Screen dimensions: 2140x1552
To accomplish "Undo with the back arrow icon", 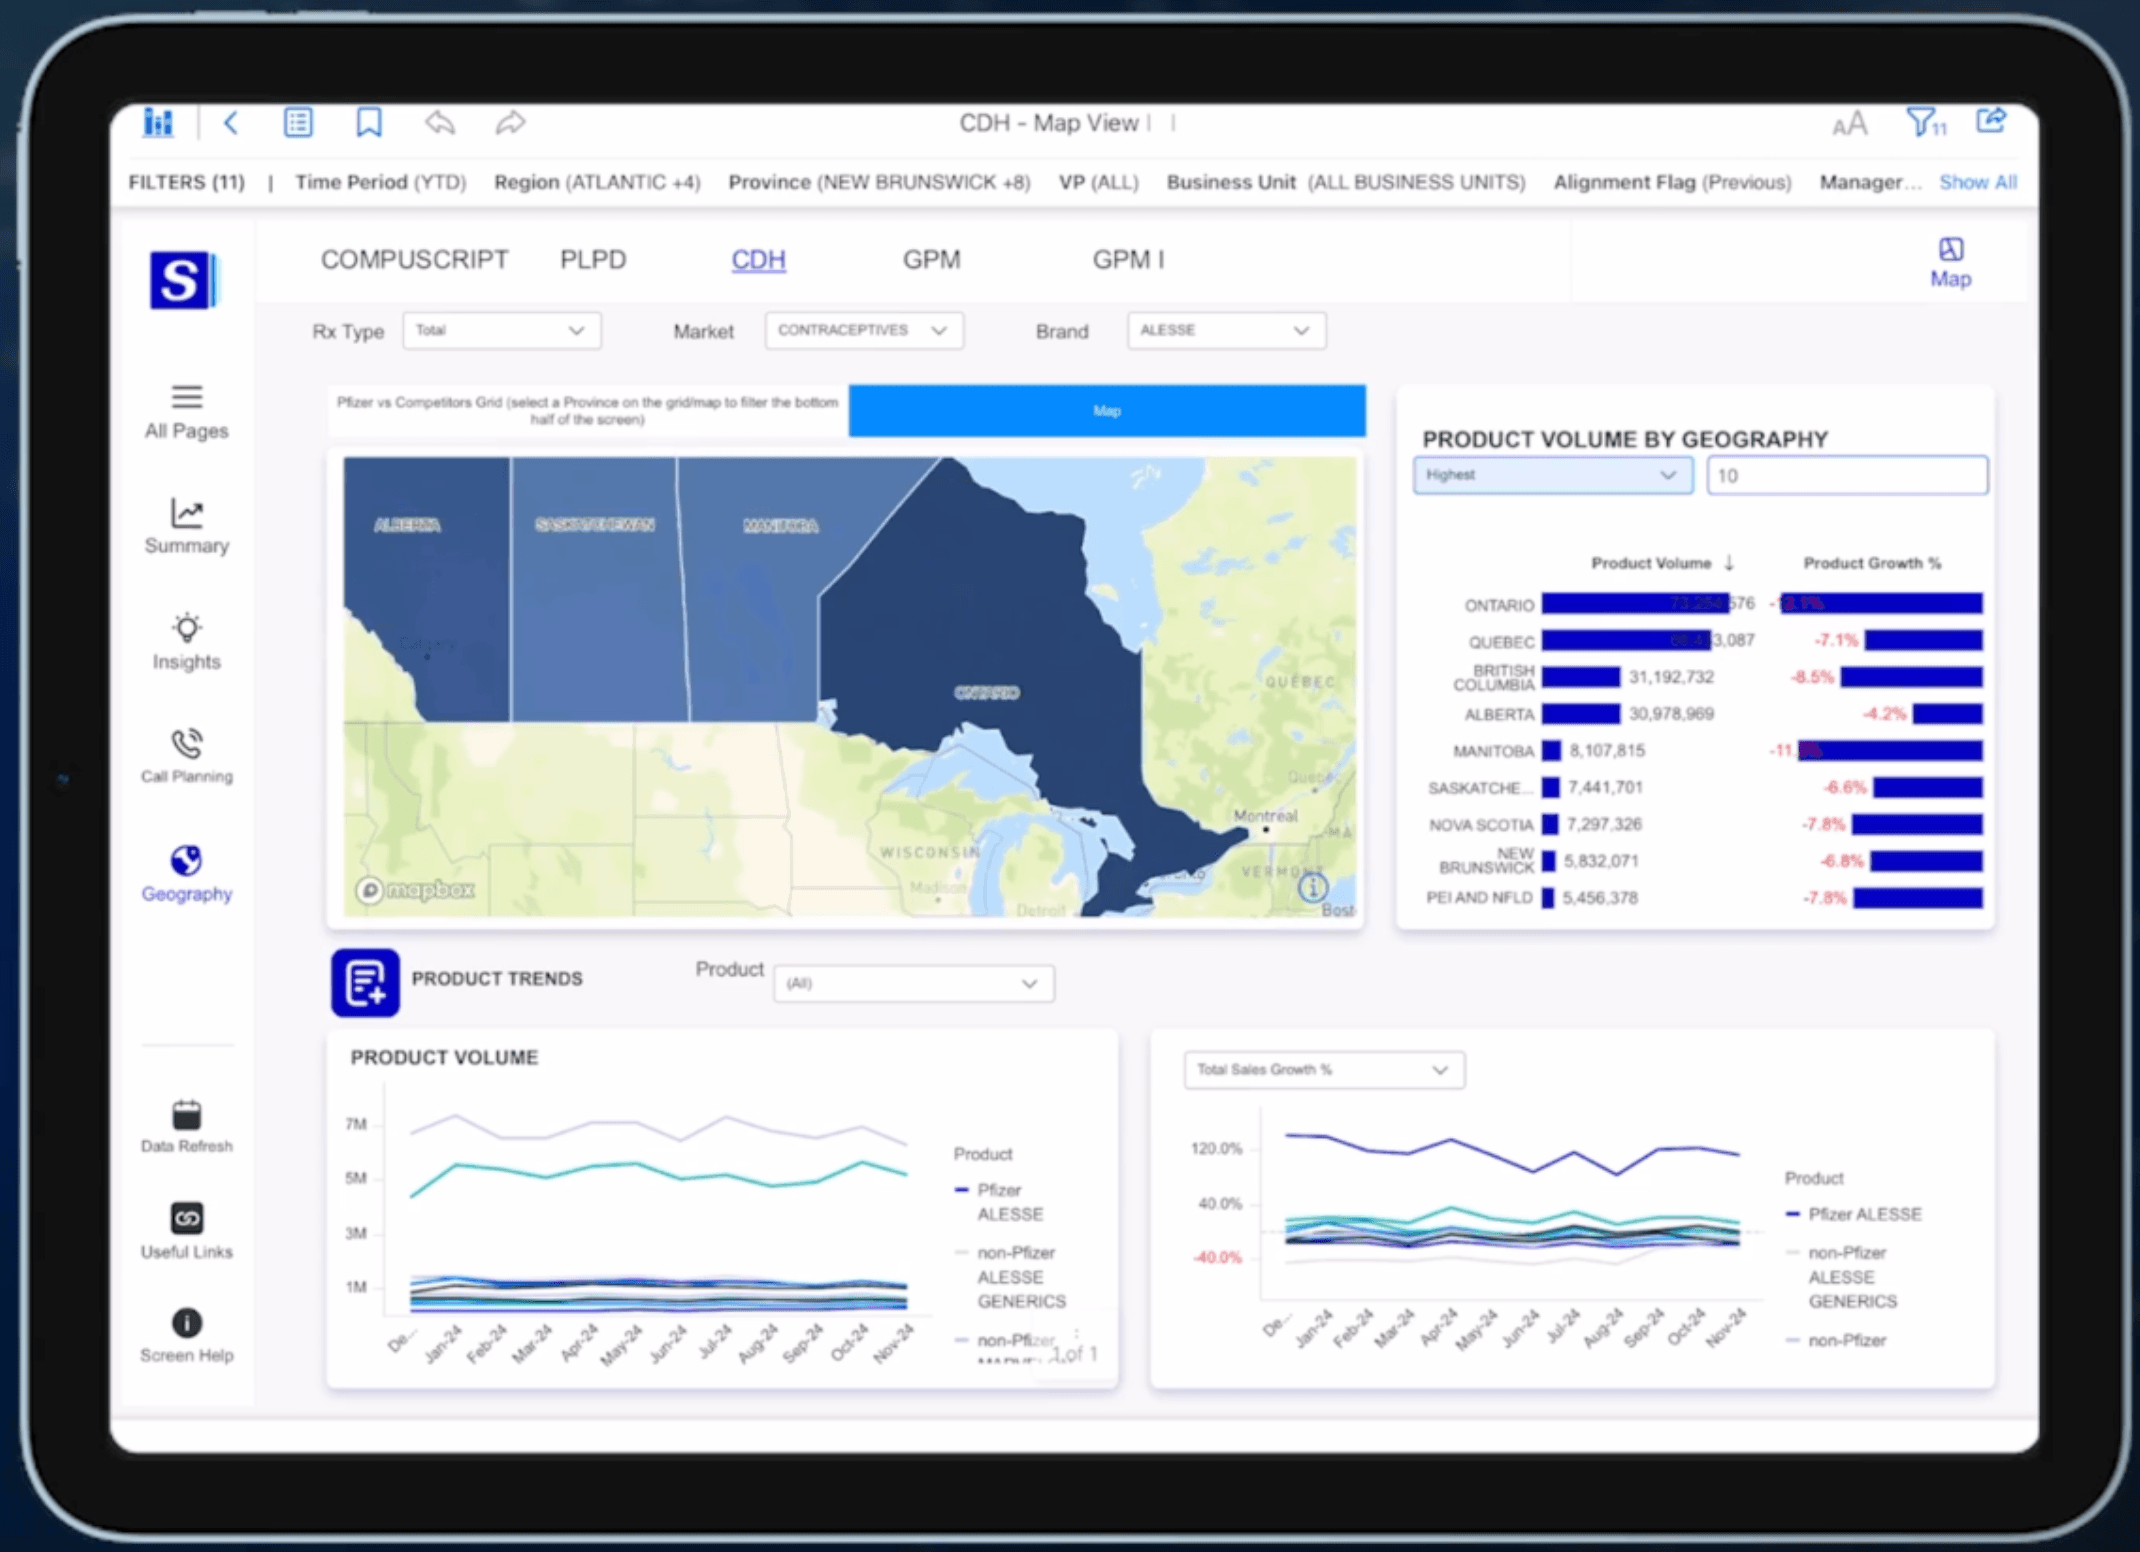I will (x=440, y=122).
